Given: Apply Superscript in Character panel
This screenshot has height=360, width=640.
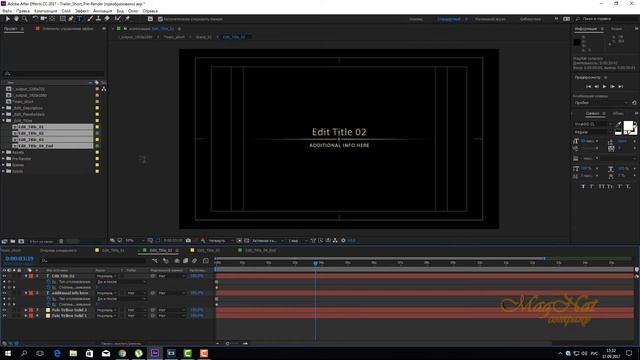Looking at the screenshot, I should [x=619, y=186].
